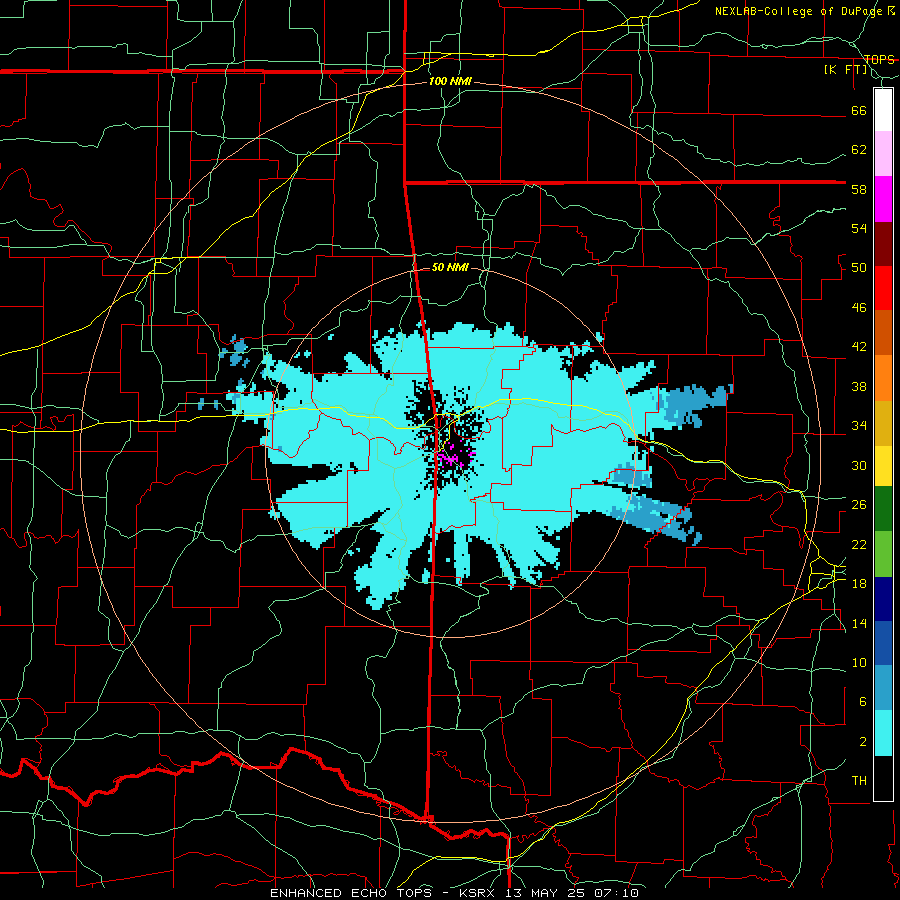Click the "TOPS" legend heading

click(x=879, y=59)
